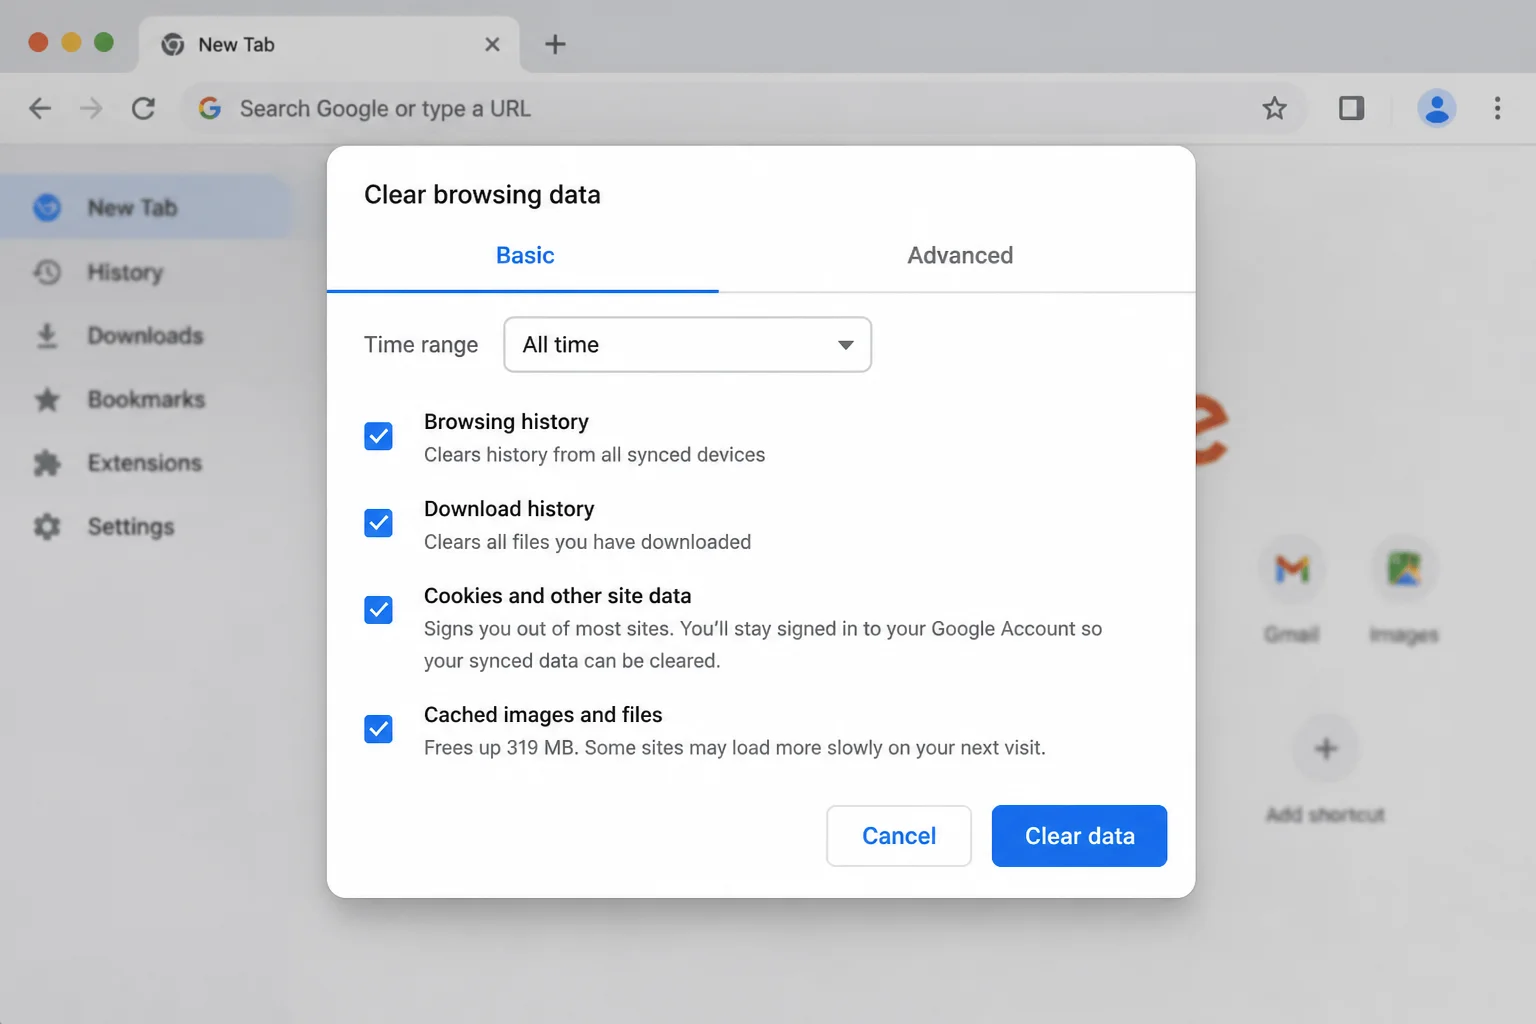Close the New Tab tab
The width and height of the screenshot is (1536, 1024).
(492, 44)
